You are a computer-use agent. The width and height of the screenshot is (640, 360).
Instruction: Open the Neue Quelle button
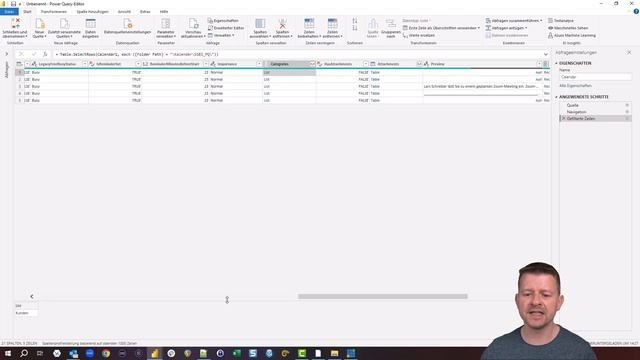click(x=39, y=28)
